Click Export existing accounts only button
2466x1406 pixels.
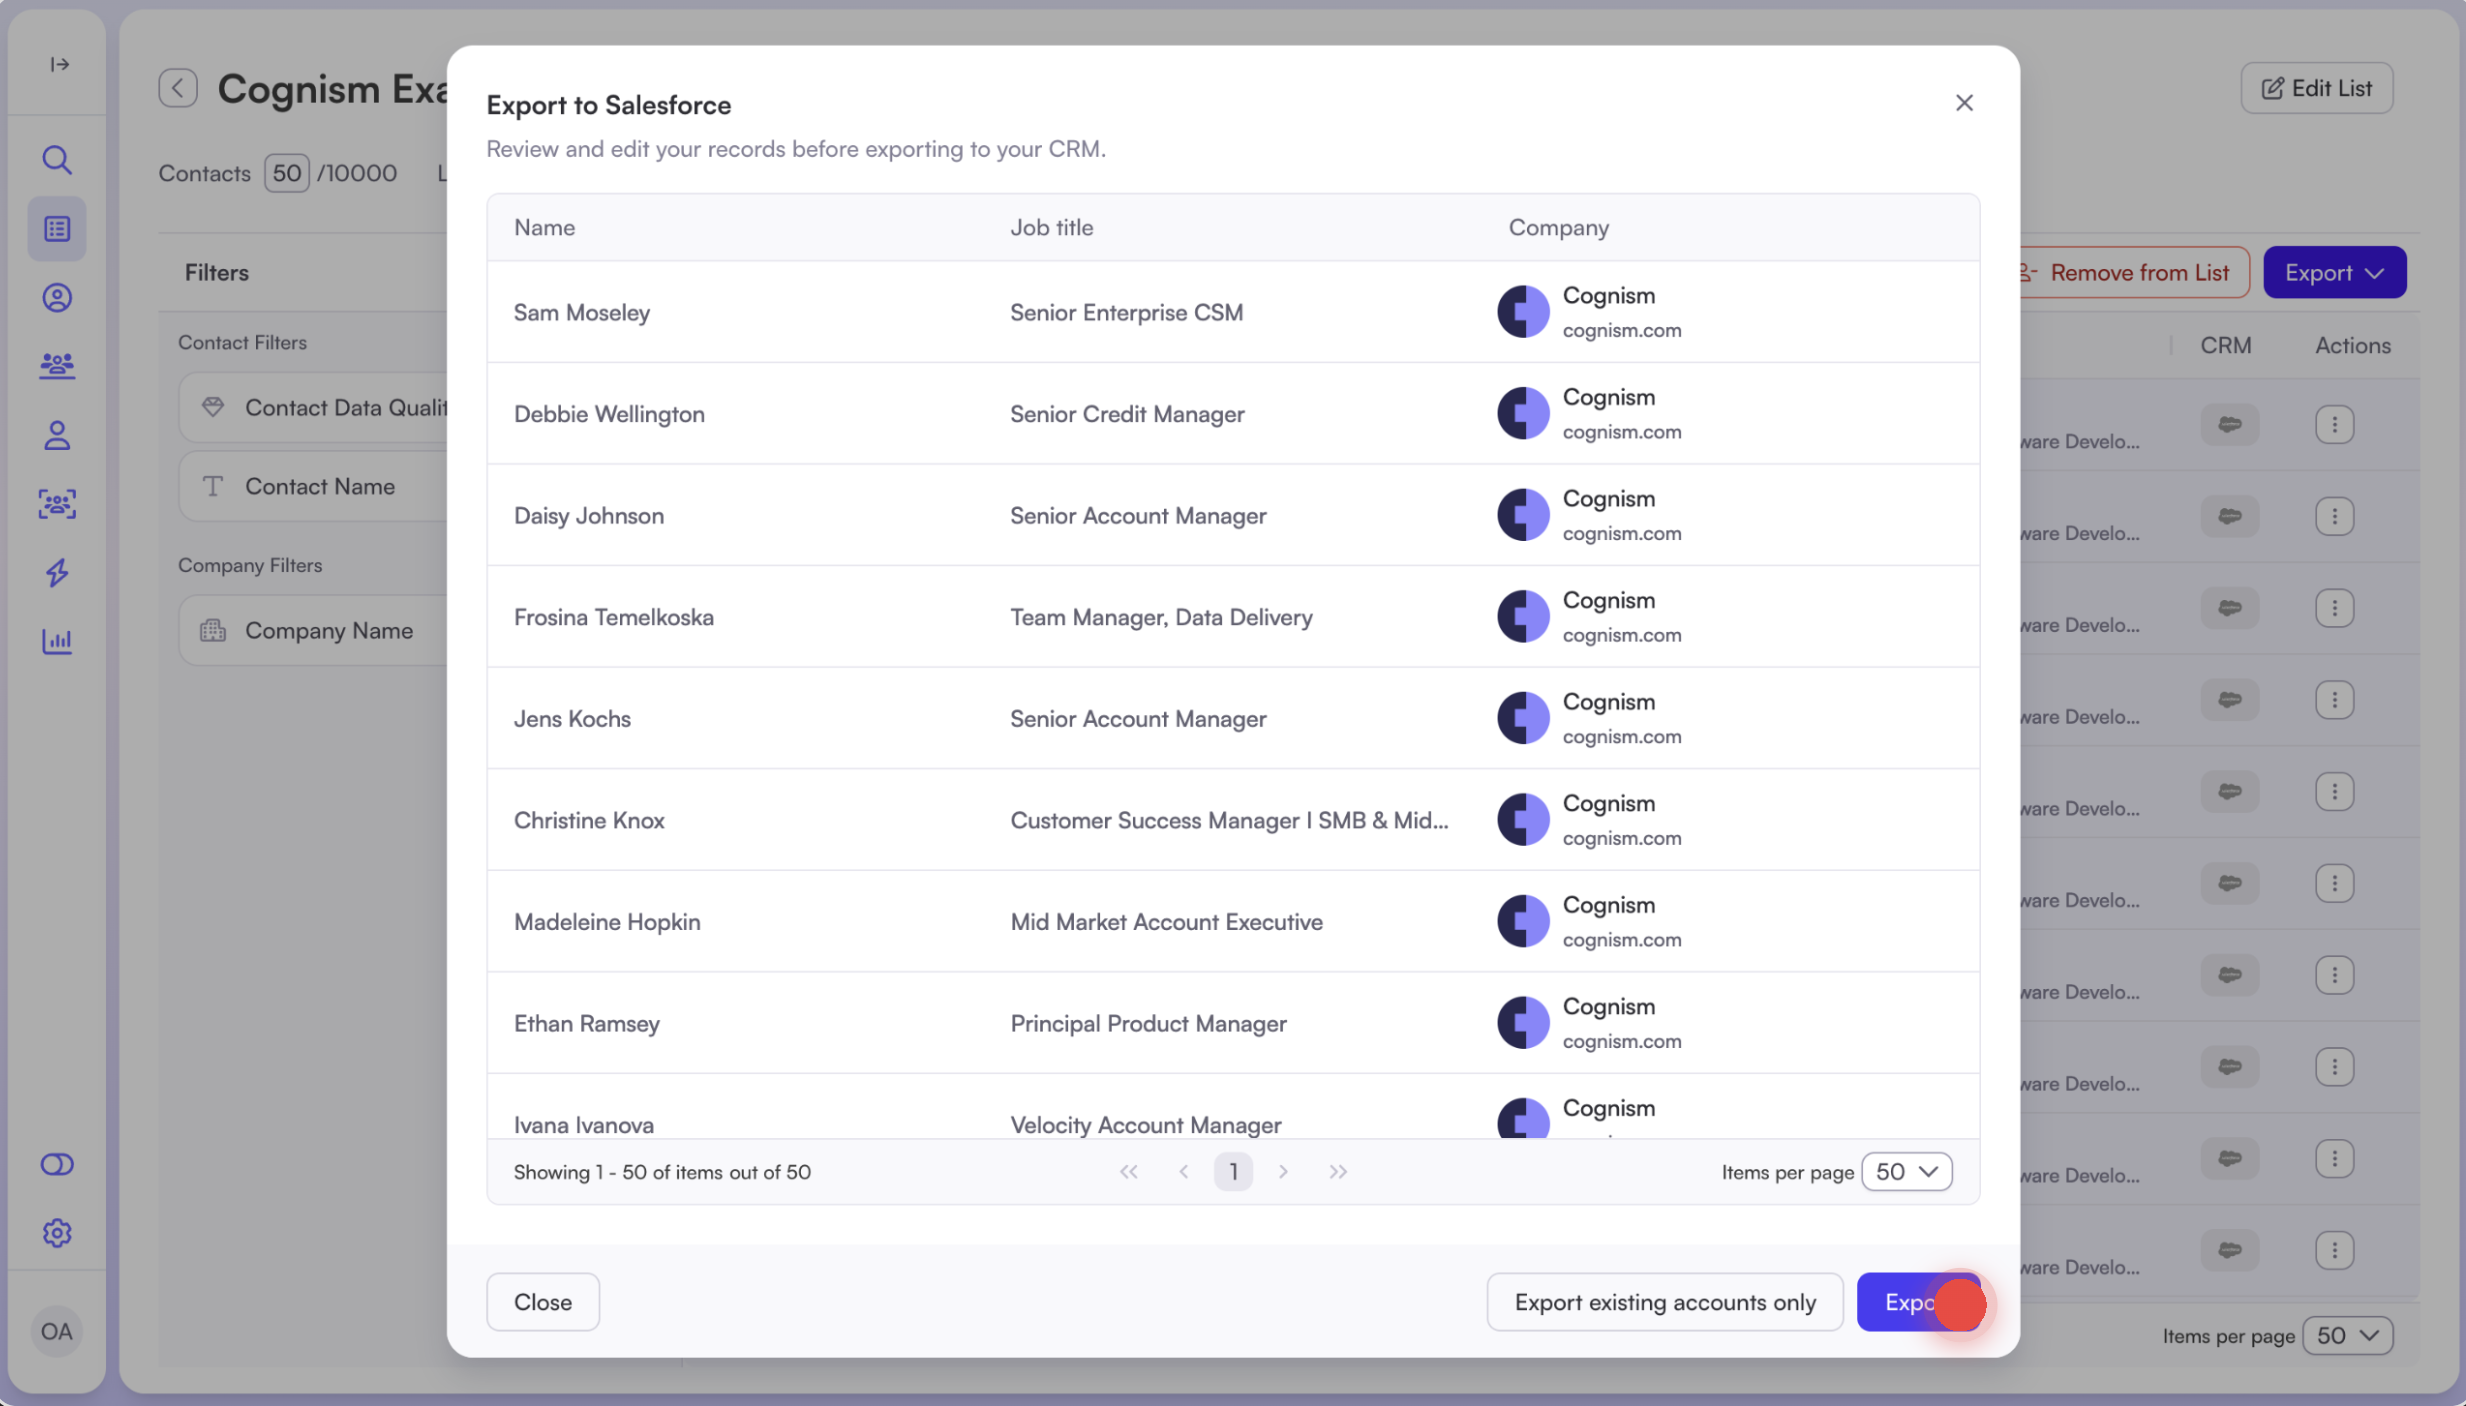point(1664,1302)
